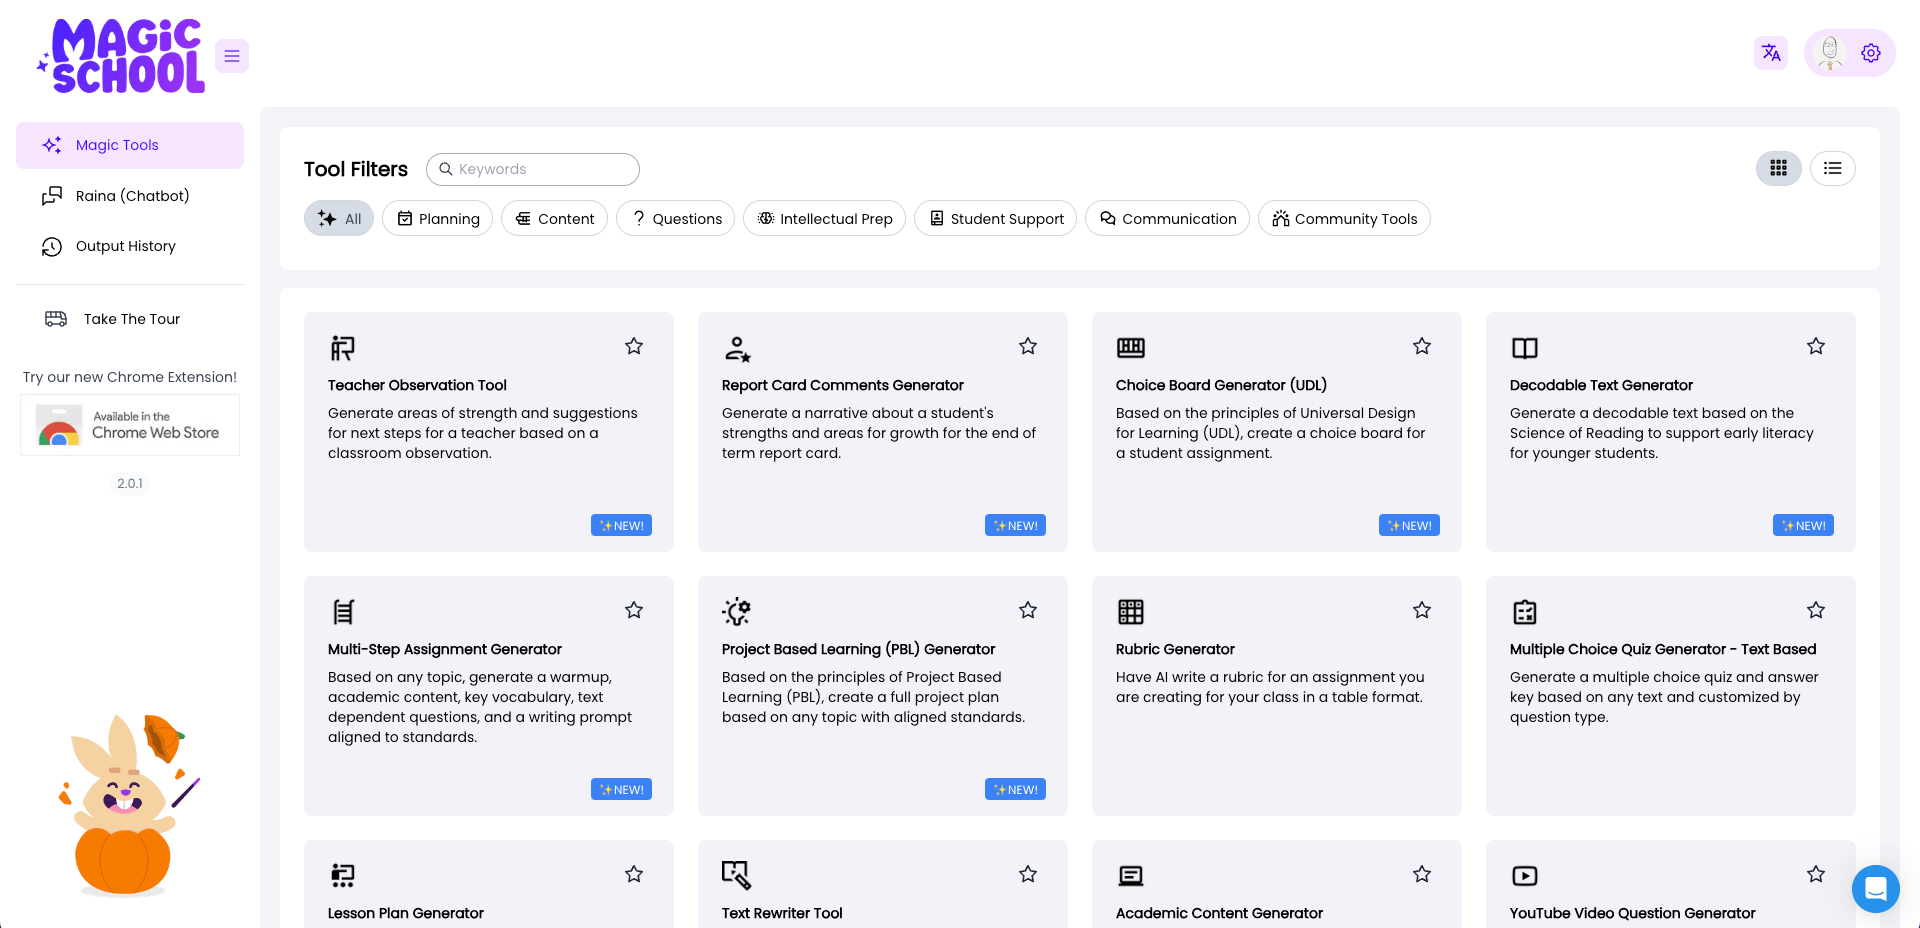Click the Project Based Learning lightbulb icon
The width and height of the screenshot is (1920, 928).
coord(737,612)
